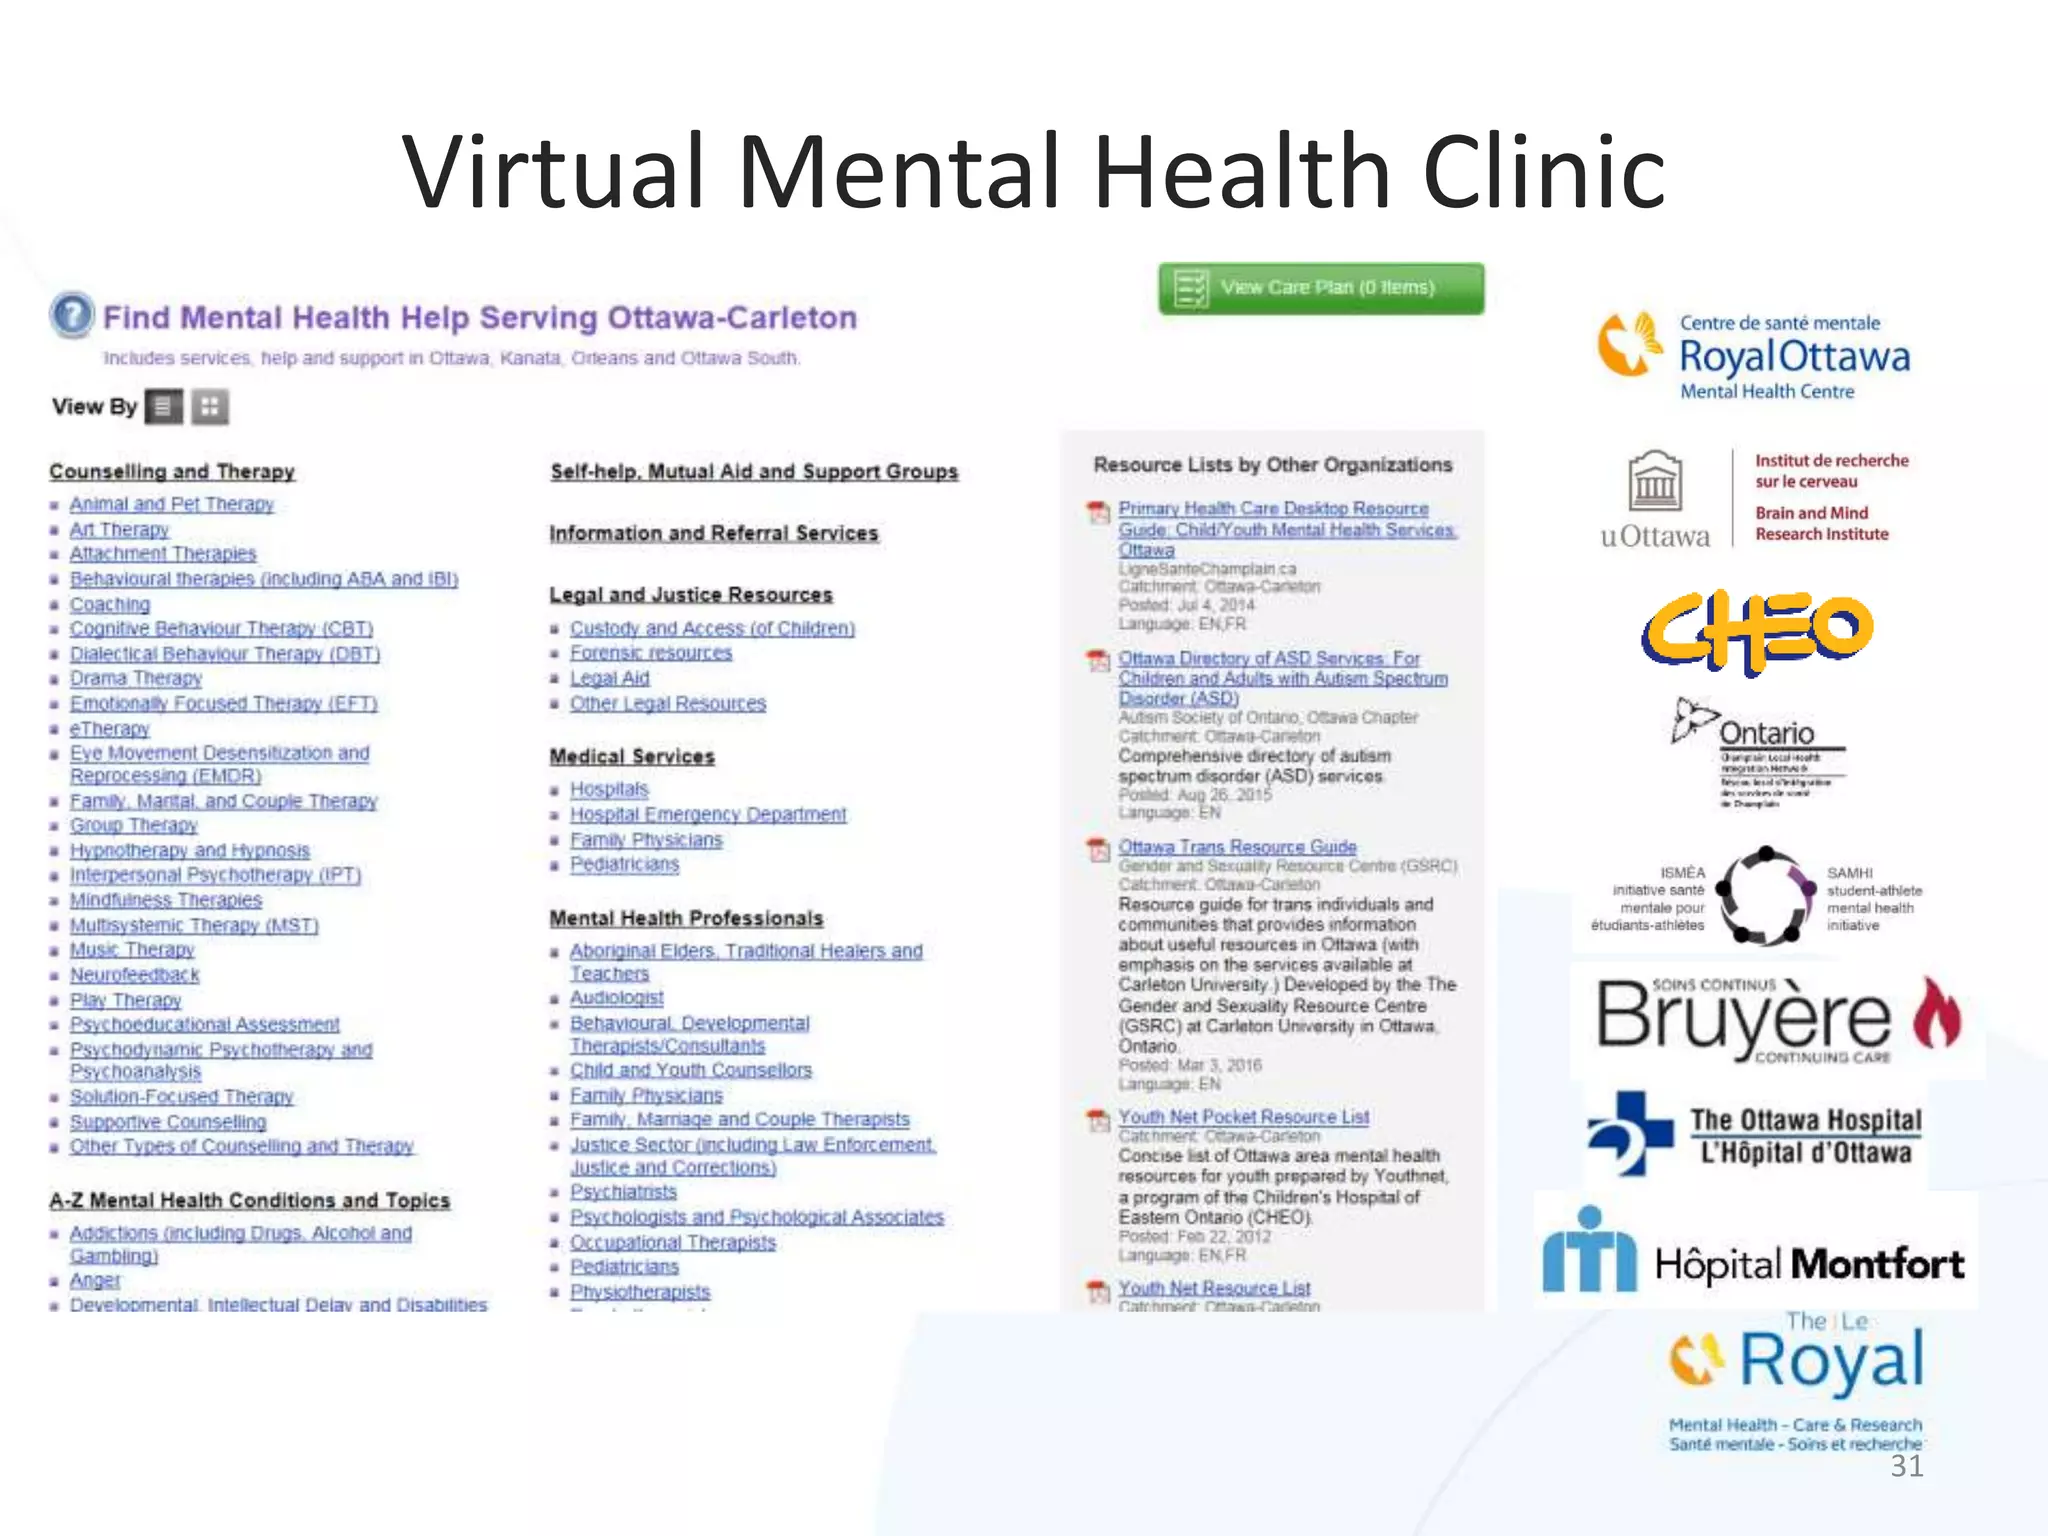Open Psychiatrists link
2048x1536 pixels.
[623, 1192]
